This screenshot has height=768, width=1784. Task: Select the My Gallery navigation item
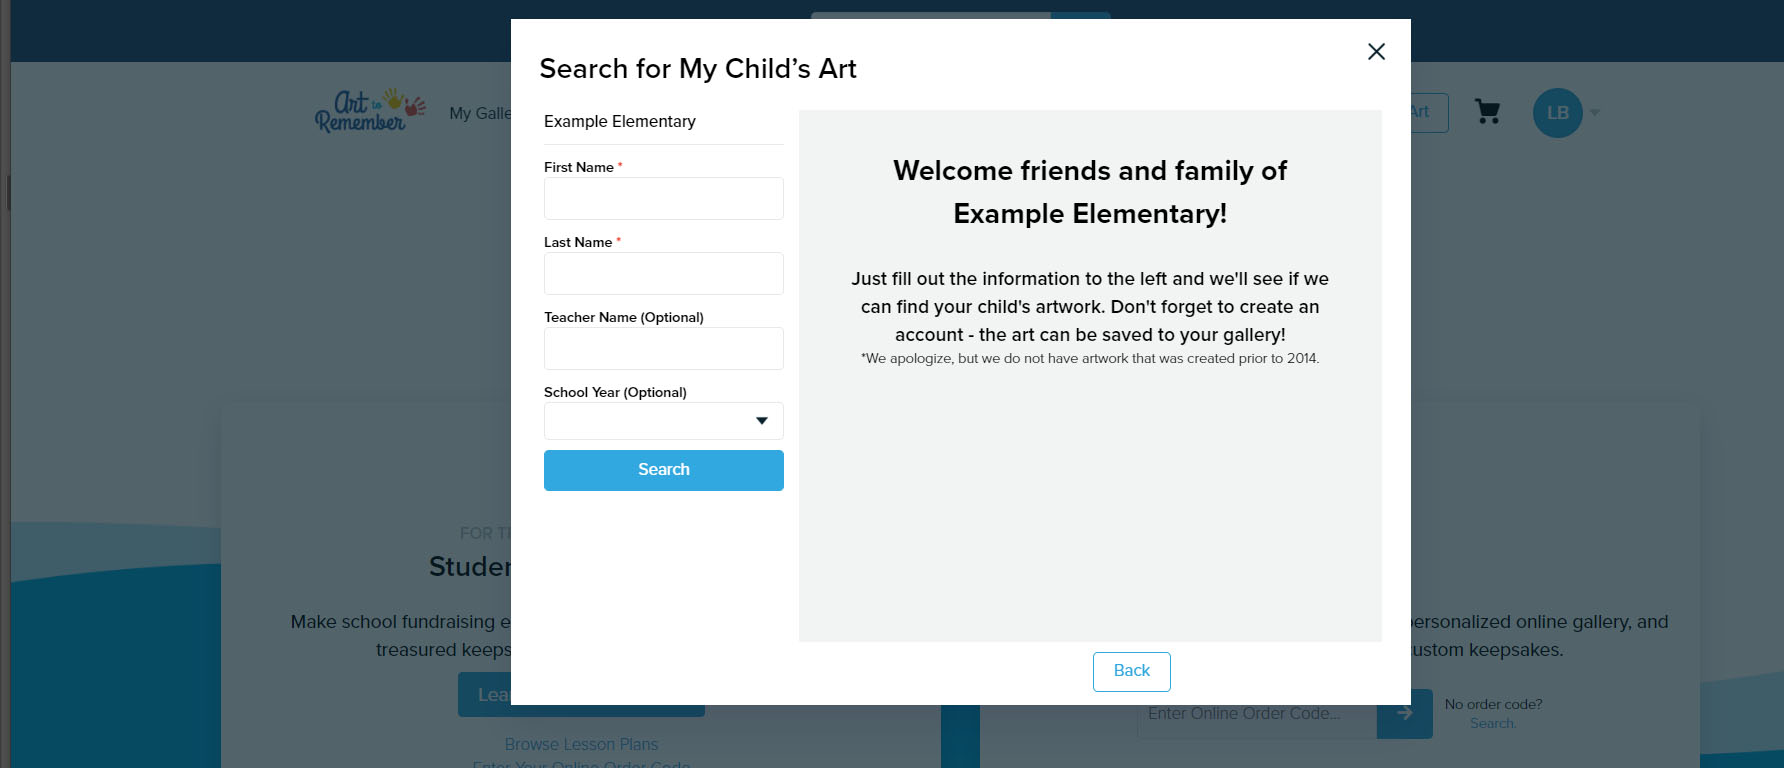tap(478, 113)
